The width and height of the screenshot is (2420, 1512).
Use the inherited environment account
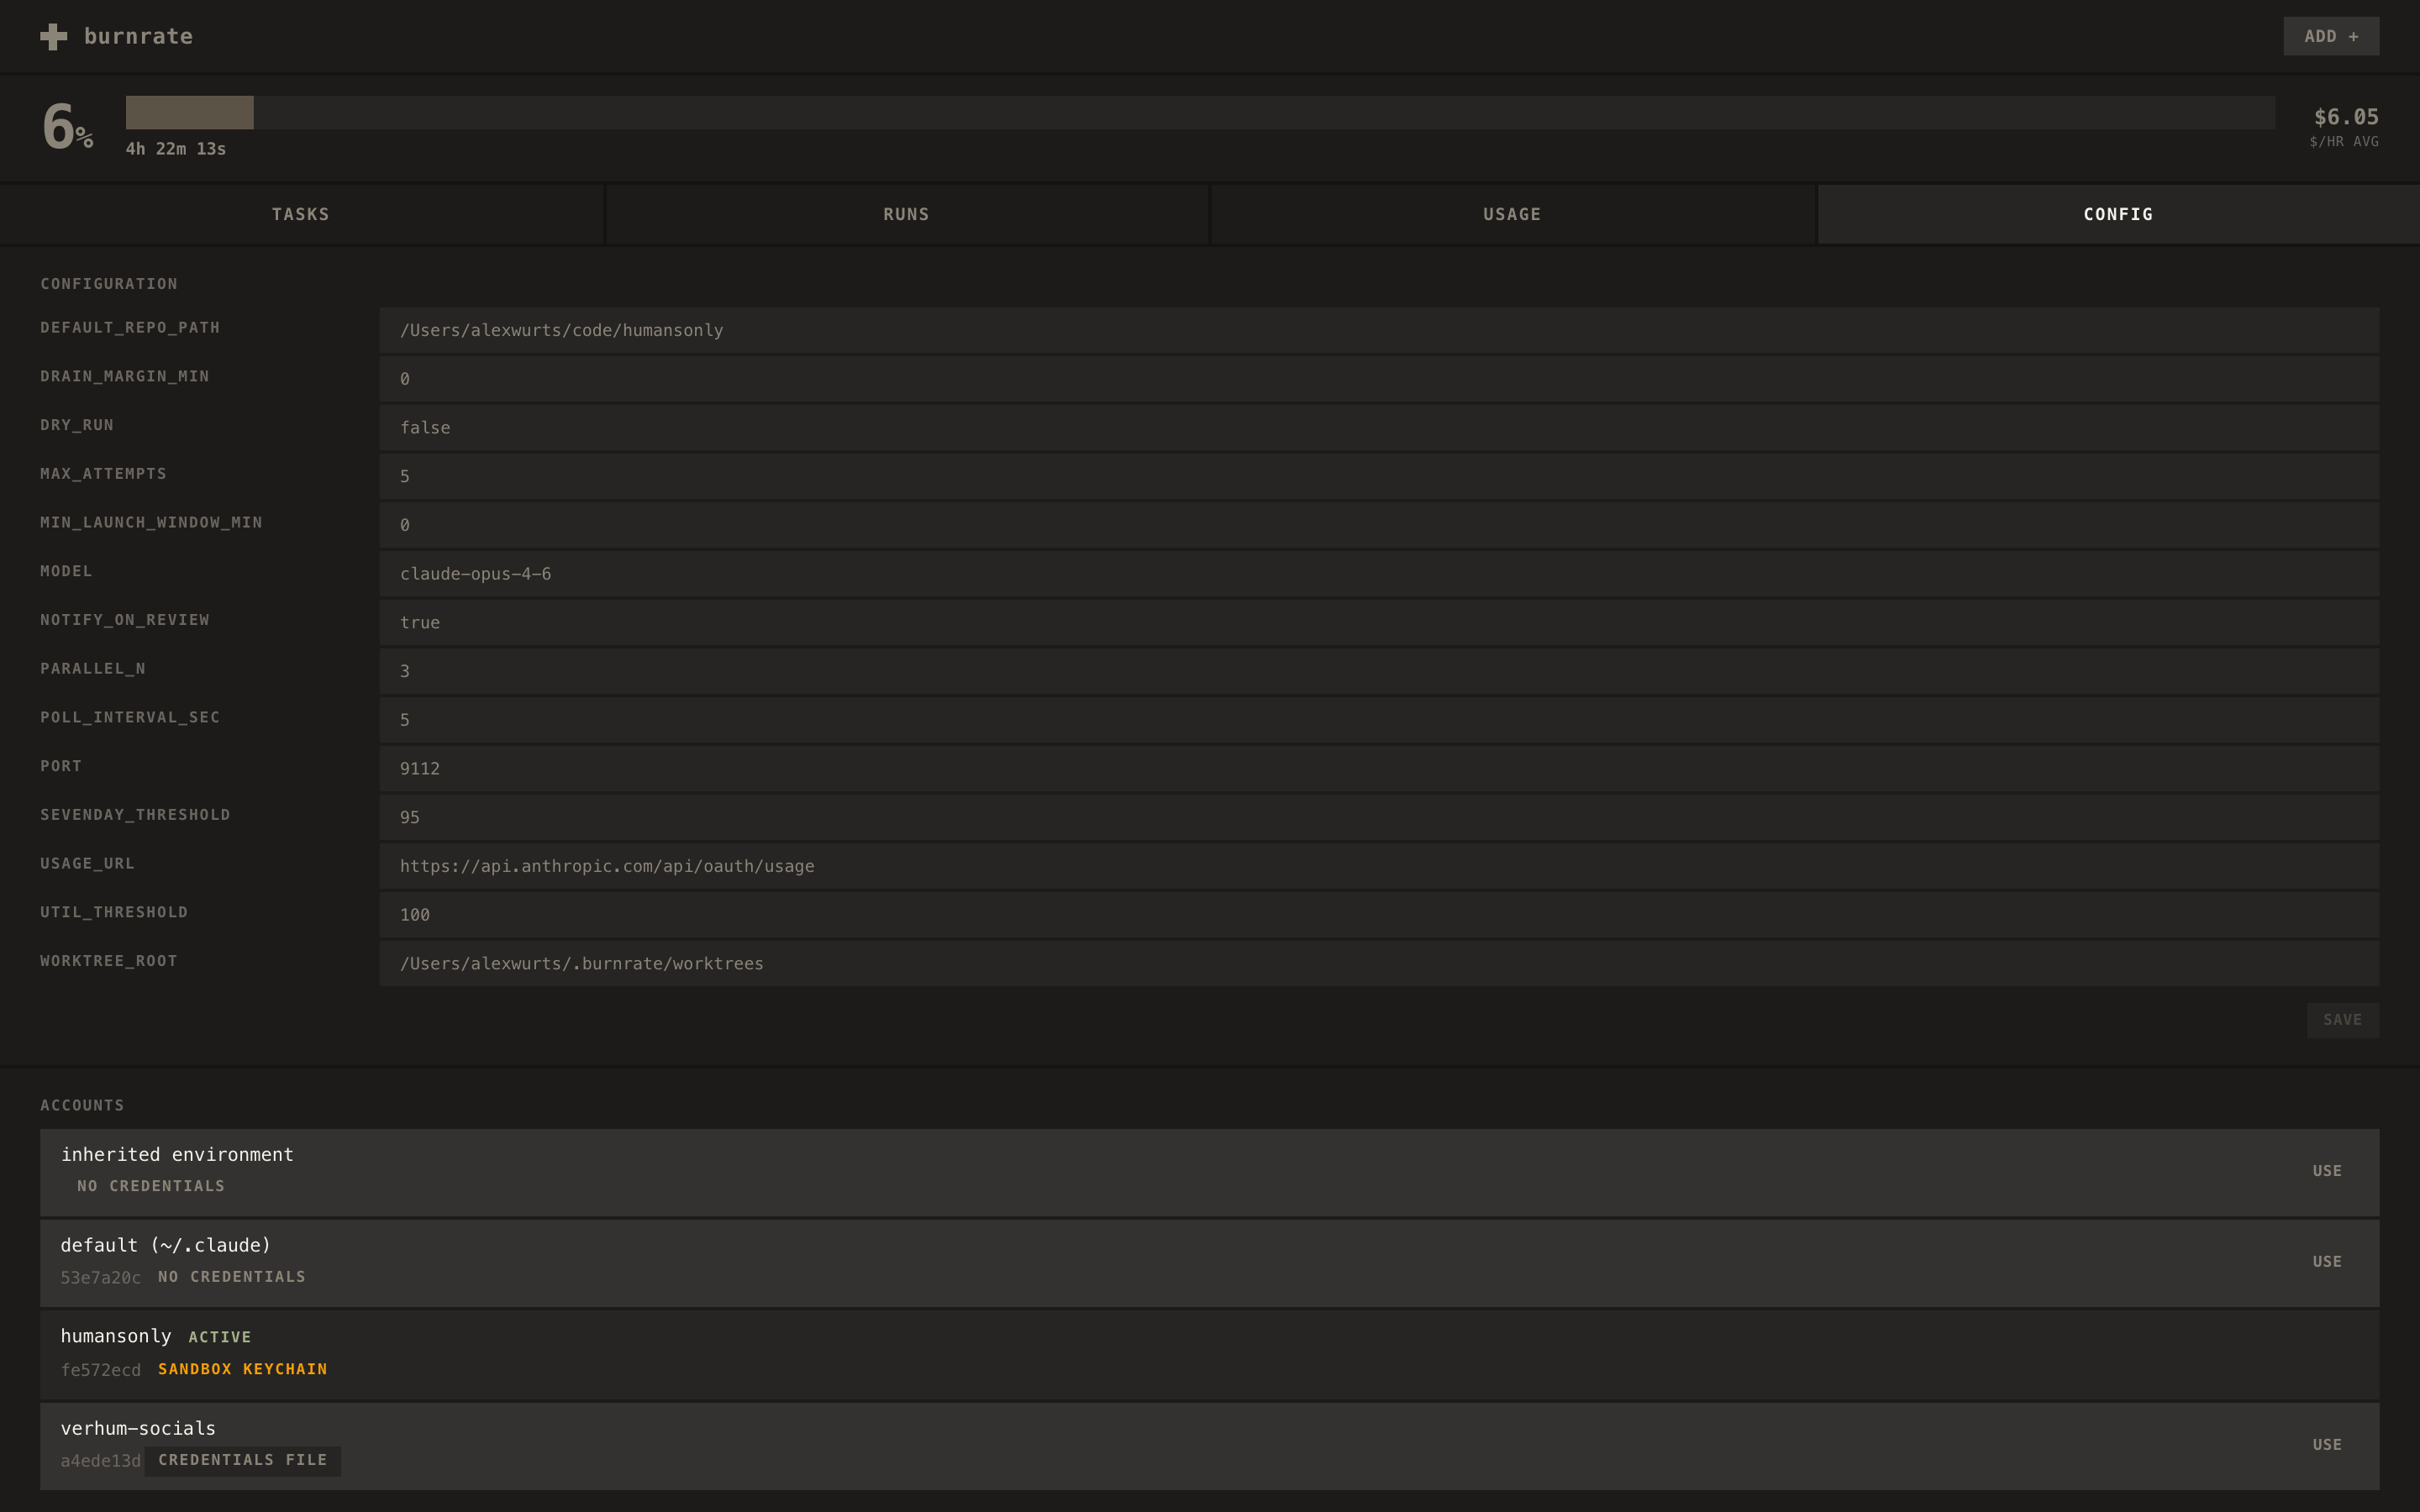(2326, 1171)
